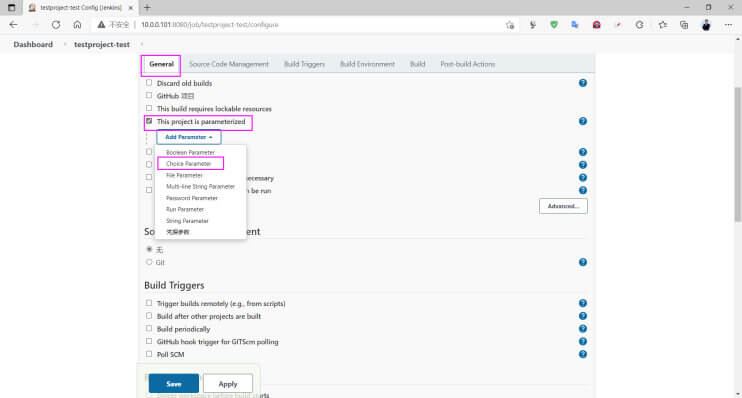Show help for This project is parameterized
The width and height of the screenshot is (742, 398).
click(583, 121)
